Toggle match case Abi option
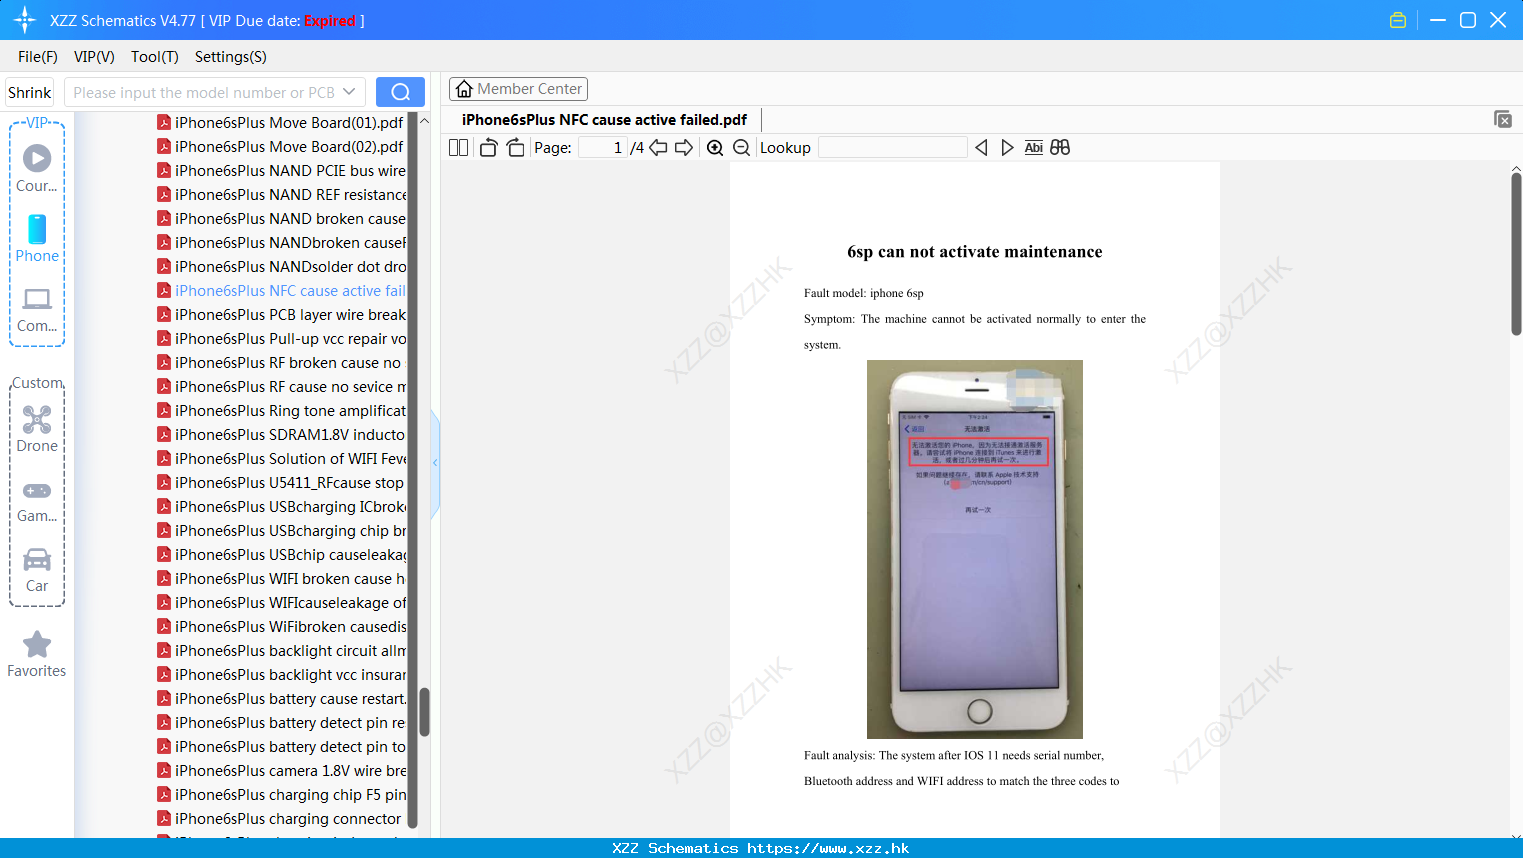Viewport: 1523px width, 858px height. click(x=1034, y=148)
